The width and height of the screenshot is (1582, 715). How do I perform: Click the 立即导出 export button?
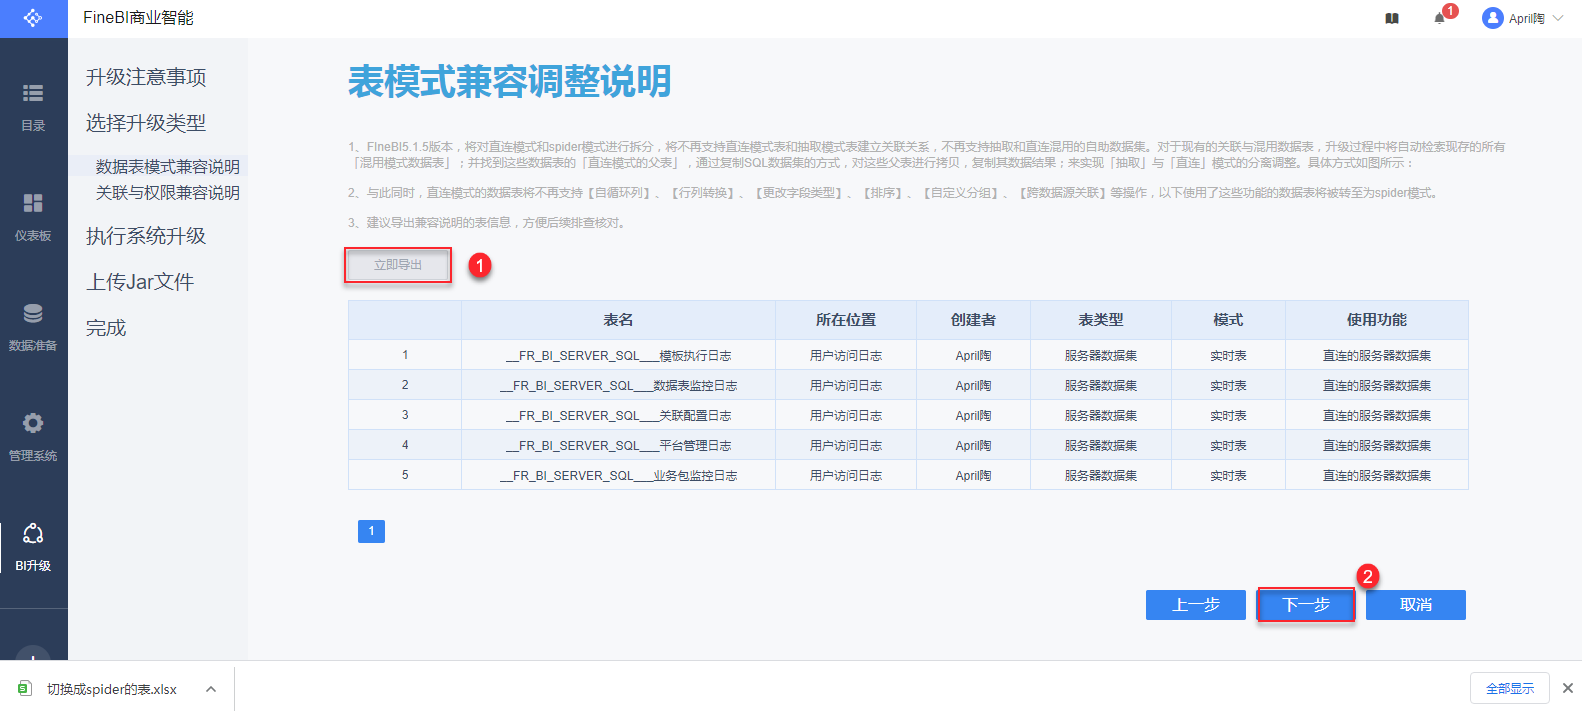click(398, 265)
